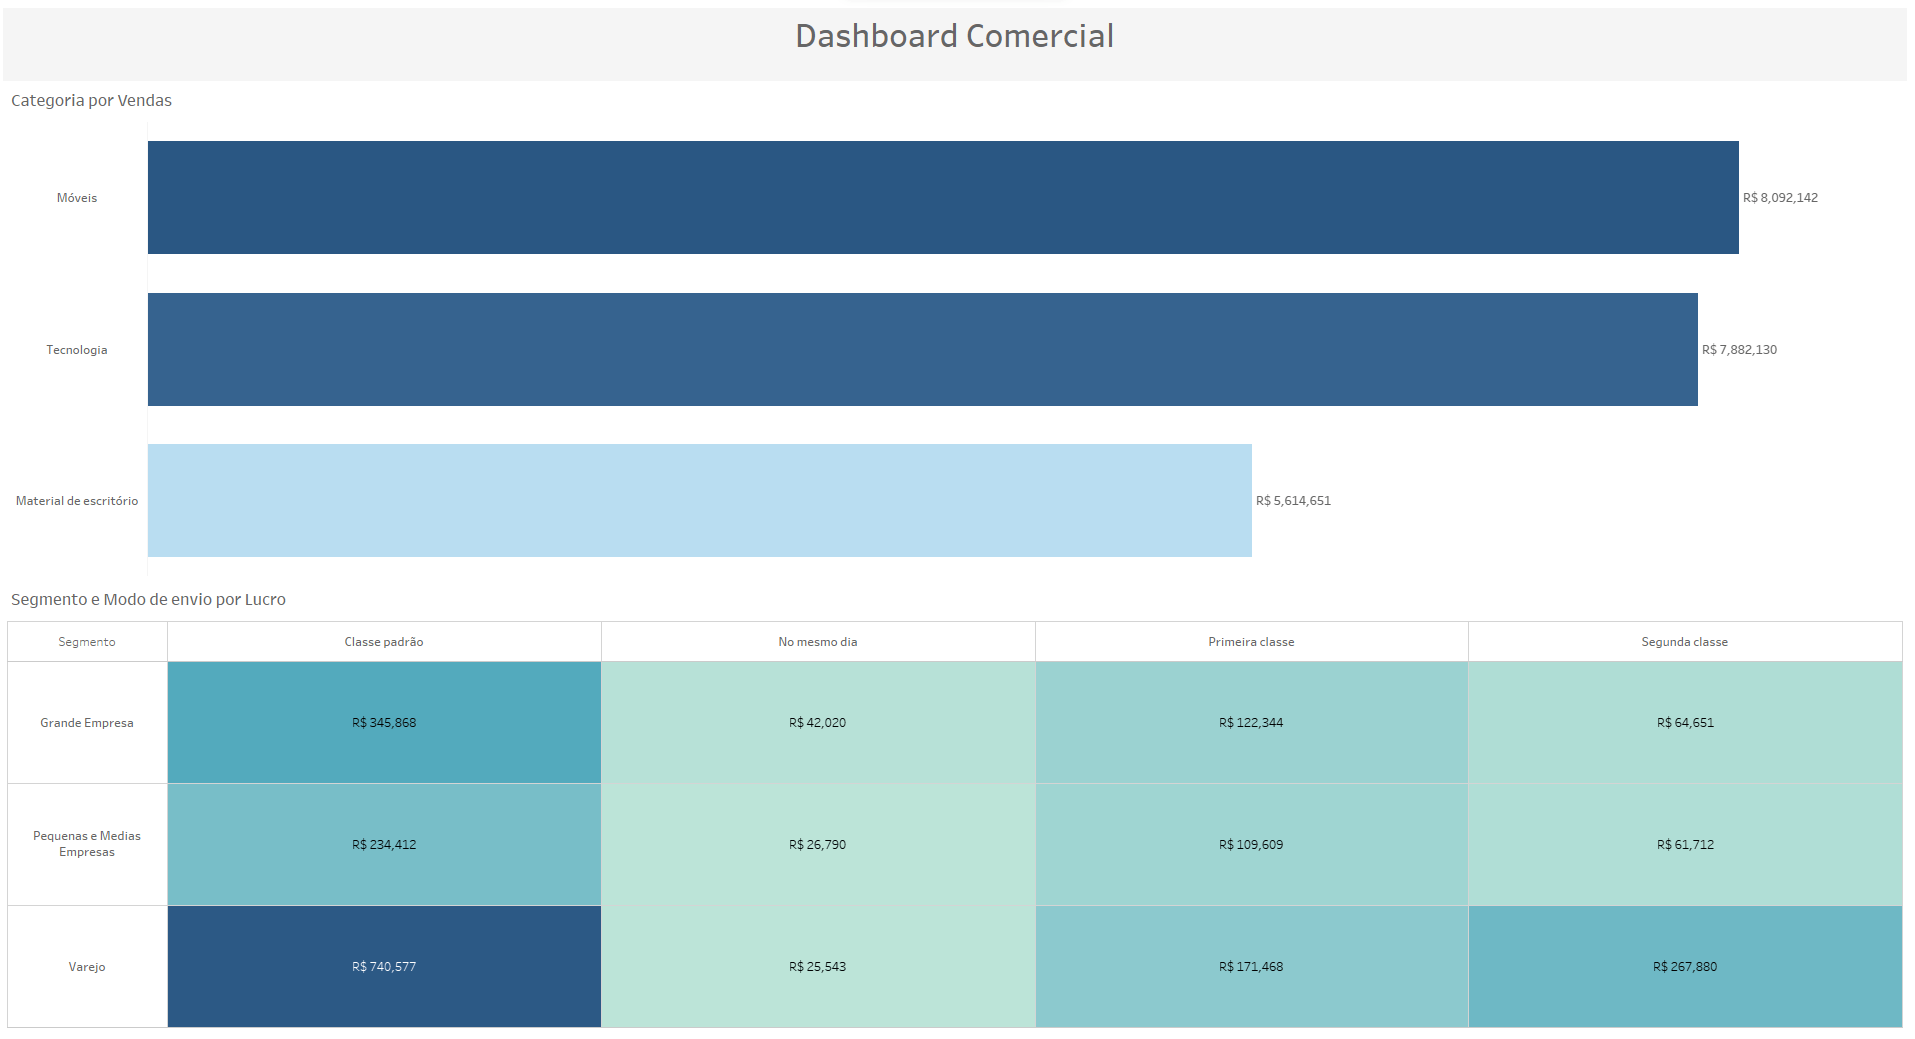Select the Segmento e Modo de envio por Lucro title
Image resolution: width=1915 pixels, height=1039 pixels.
click(x=148, y=599)
